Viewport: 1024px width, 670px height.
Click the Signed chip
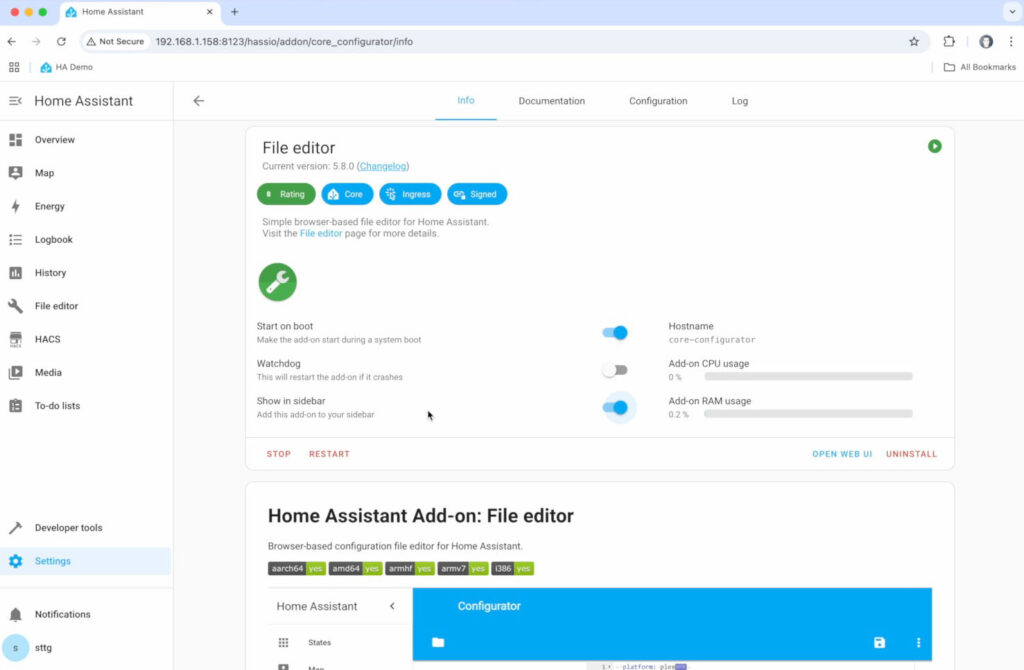tap(477, 194)
